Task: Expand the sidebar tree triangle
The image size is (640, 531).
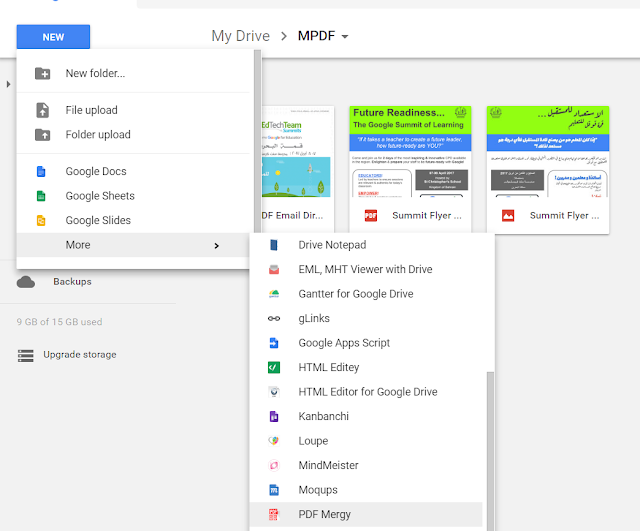Action: point(8,84)
